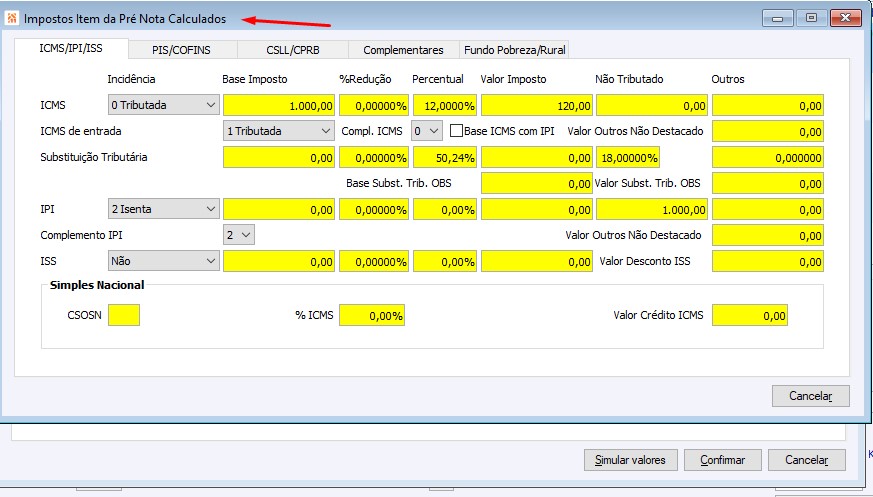Maximize the Impostos Item da Pré Nota window
The width and height of the screenshot is (873, 497).
811,18
